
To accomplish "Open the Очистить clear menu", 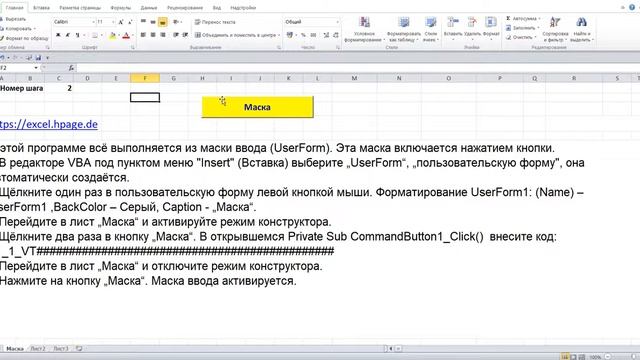I will 520,37.
